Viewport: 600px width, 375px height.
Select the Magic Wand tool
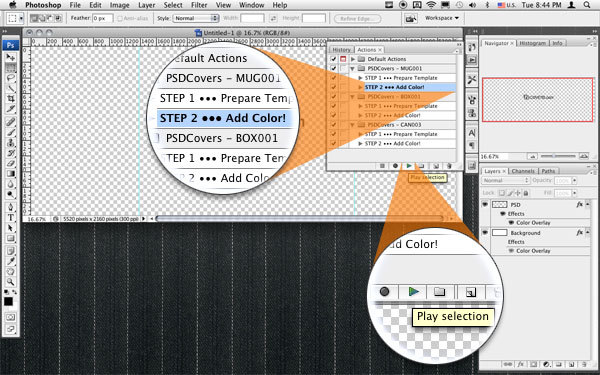pos(10,88)
